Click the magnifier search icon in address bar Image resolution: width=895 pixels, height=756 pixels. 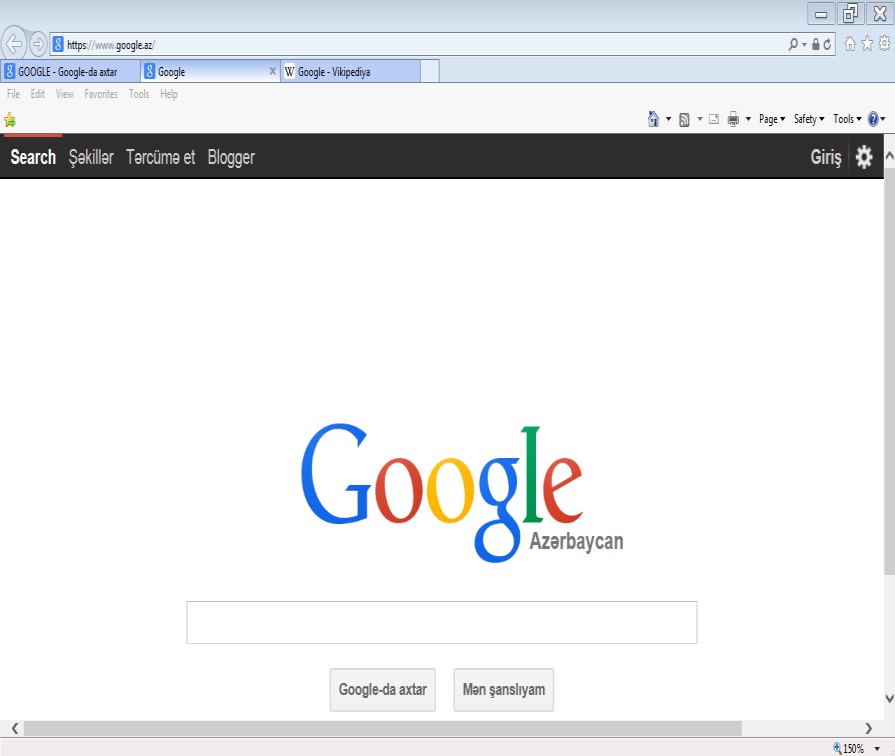(793, 44)
